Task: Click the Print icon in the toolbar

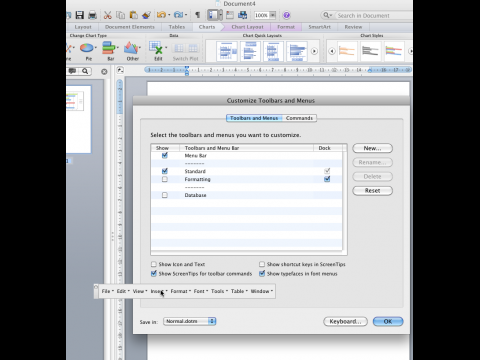Action: click(x=92, y=15)
